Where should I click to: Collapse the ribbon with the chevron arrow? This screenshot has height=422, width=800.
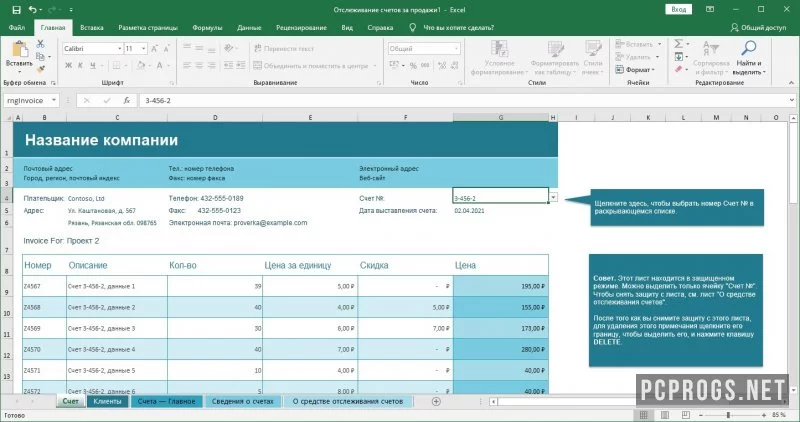tap(791, 83)
